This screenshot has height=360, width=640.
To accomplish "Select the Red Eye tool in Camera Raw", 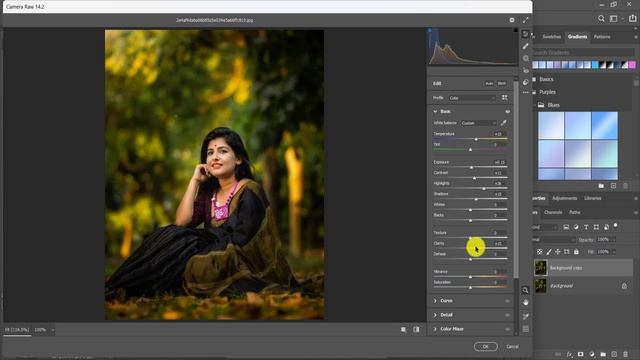I will (x=525, y=70).
